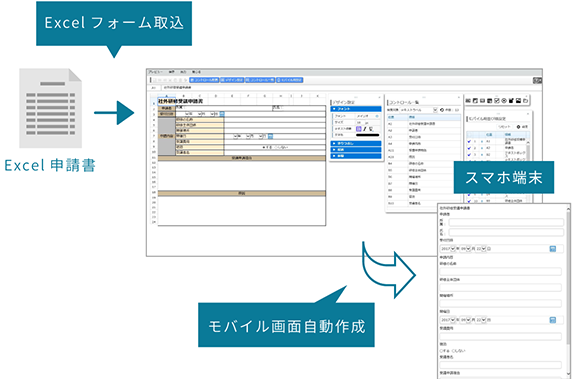Viewport: 575px width, 379px height.
Task: Click the calendar icon of mobile 受付日
Action: tap(553, 249)
